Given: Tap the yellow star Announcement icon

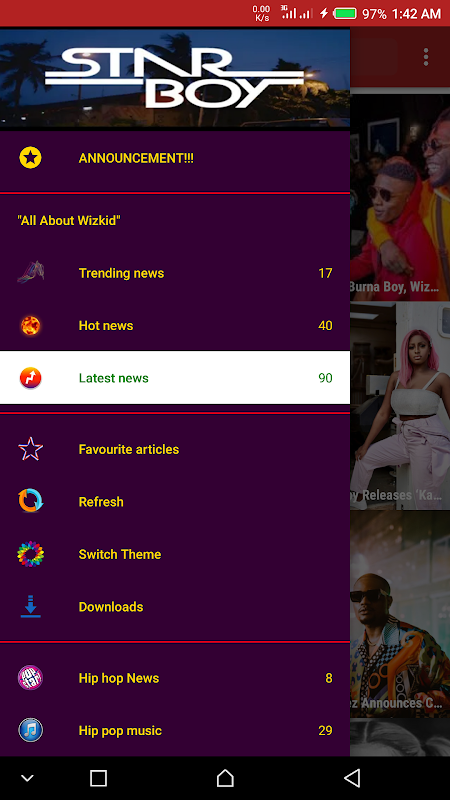Looking at the screenshot, I should (31, 158).
